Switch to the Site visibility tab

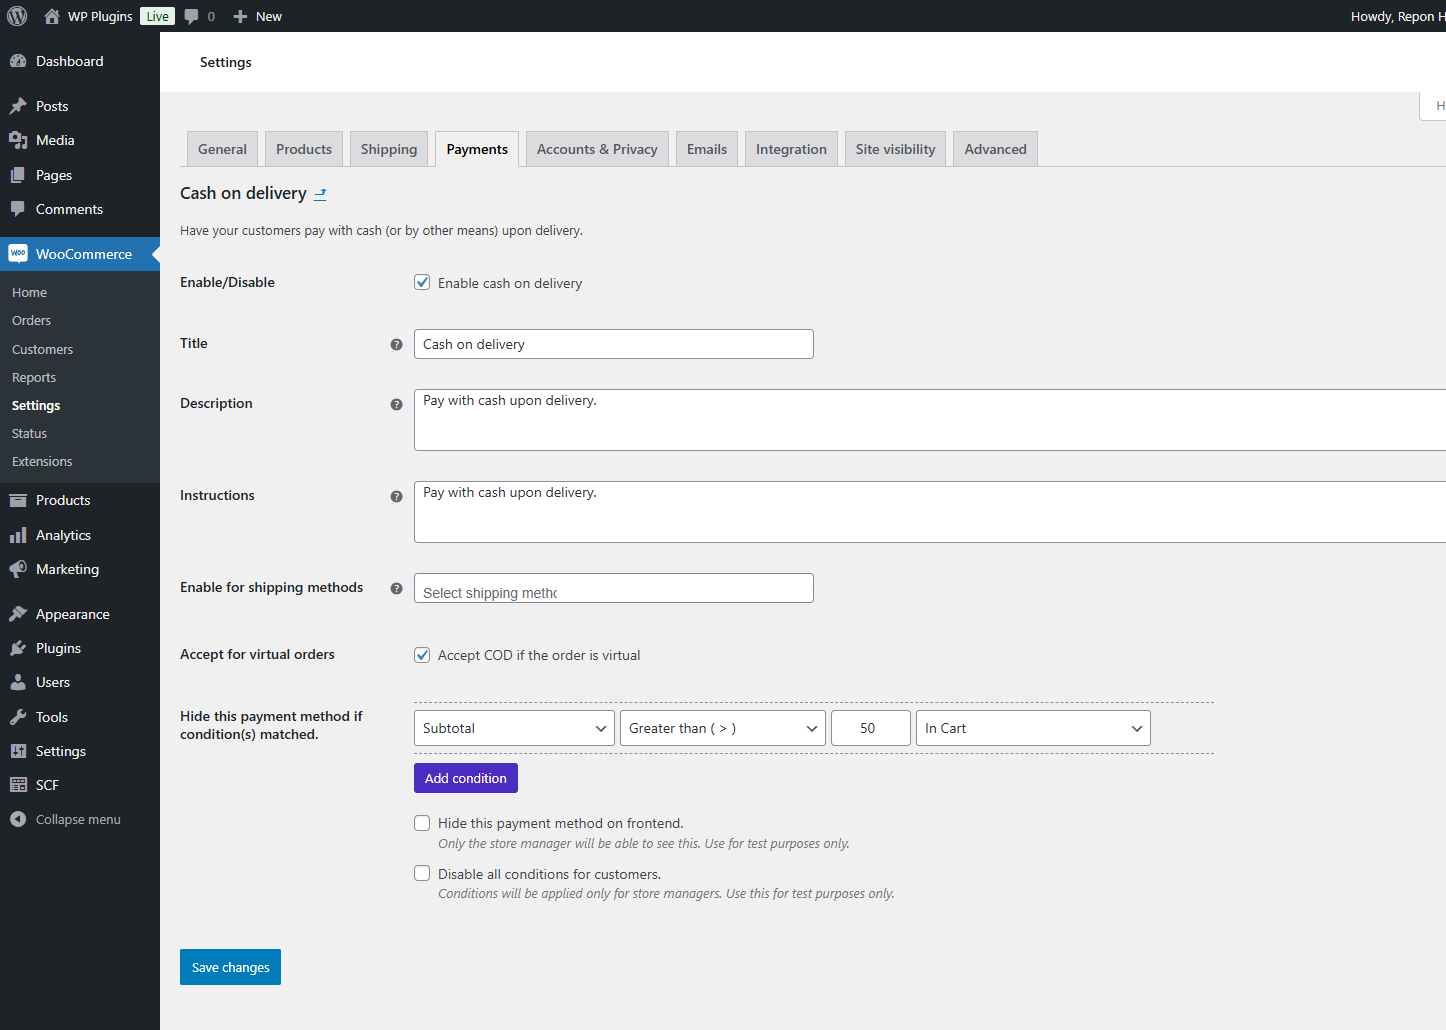pyautogui.click(x=895, y=149)
